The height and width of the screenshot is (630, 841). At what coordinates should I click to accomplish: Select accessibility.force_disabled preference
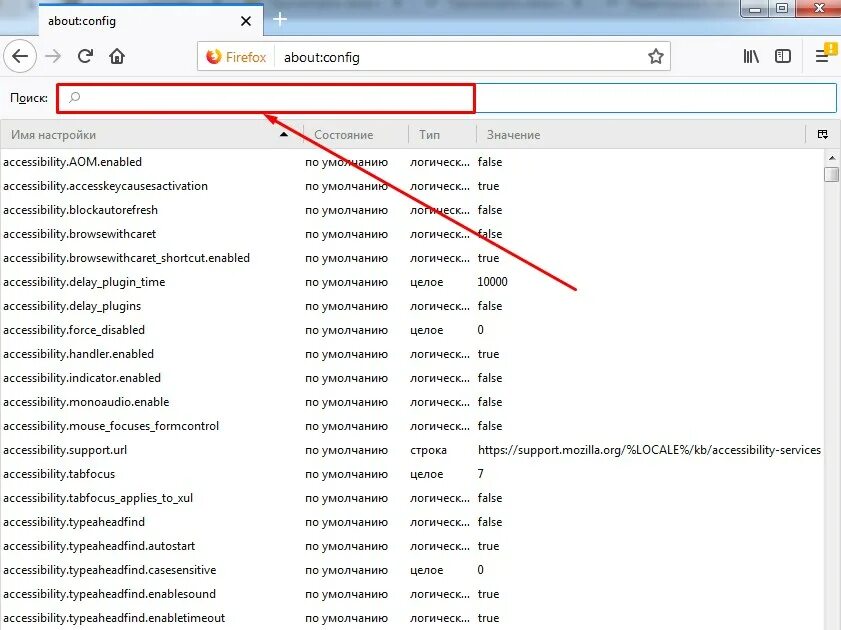(x=412, y=330)
